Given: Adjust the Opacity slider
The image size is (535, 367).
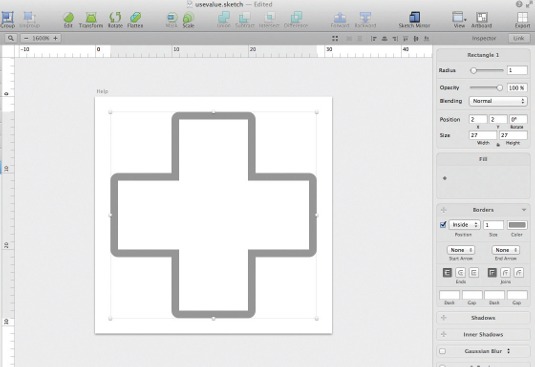Looking at the screenshot, I should pos(486,88).
